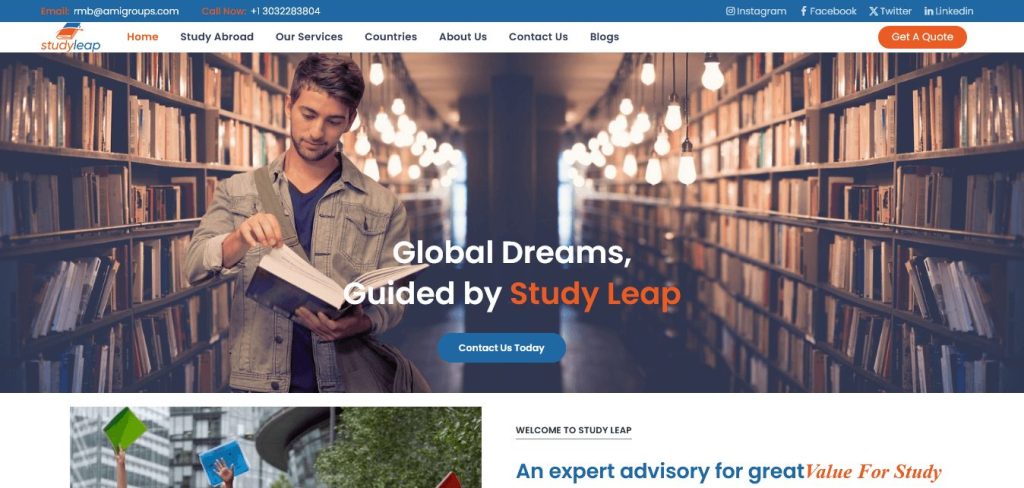Click the LinkedIn icon in top bar
Viewport: 1024px width, 488px height.
(929, 11)
